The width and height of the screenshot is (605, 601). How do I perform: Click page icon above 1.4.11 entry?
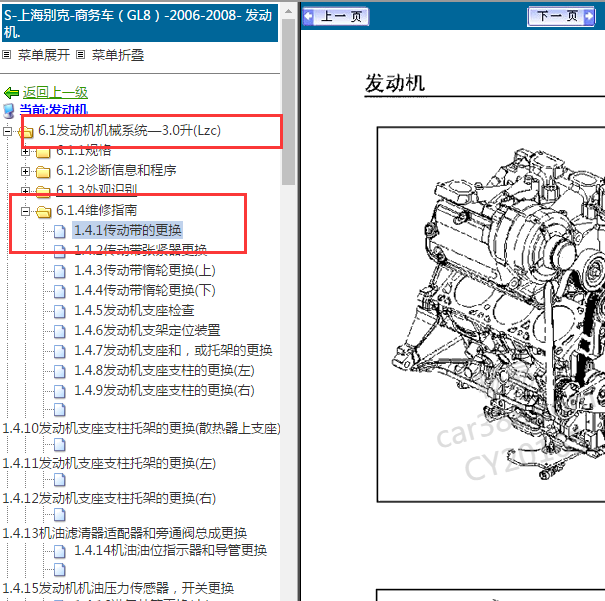coord(59,445)
